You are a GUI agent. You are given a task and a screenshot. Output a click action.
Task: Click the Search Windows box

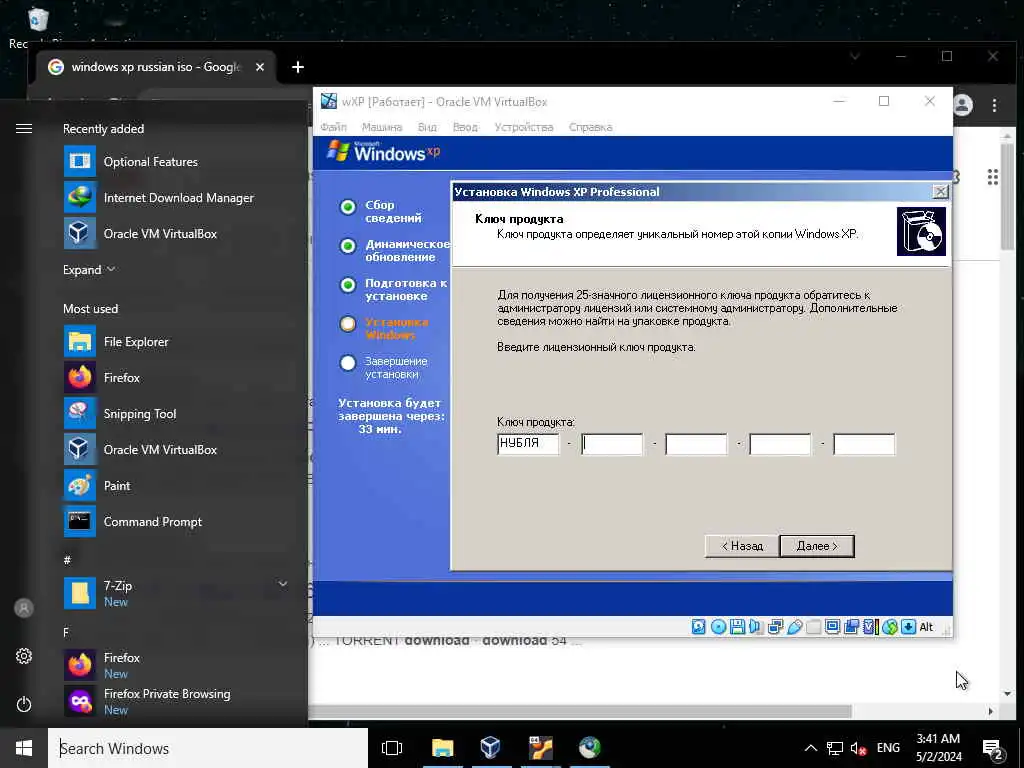click(208, 748)
